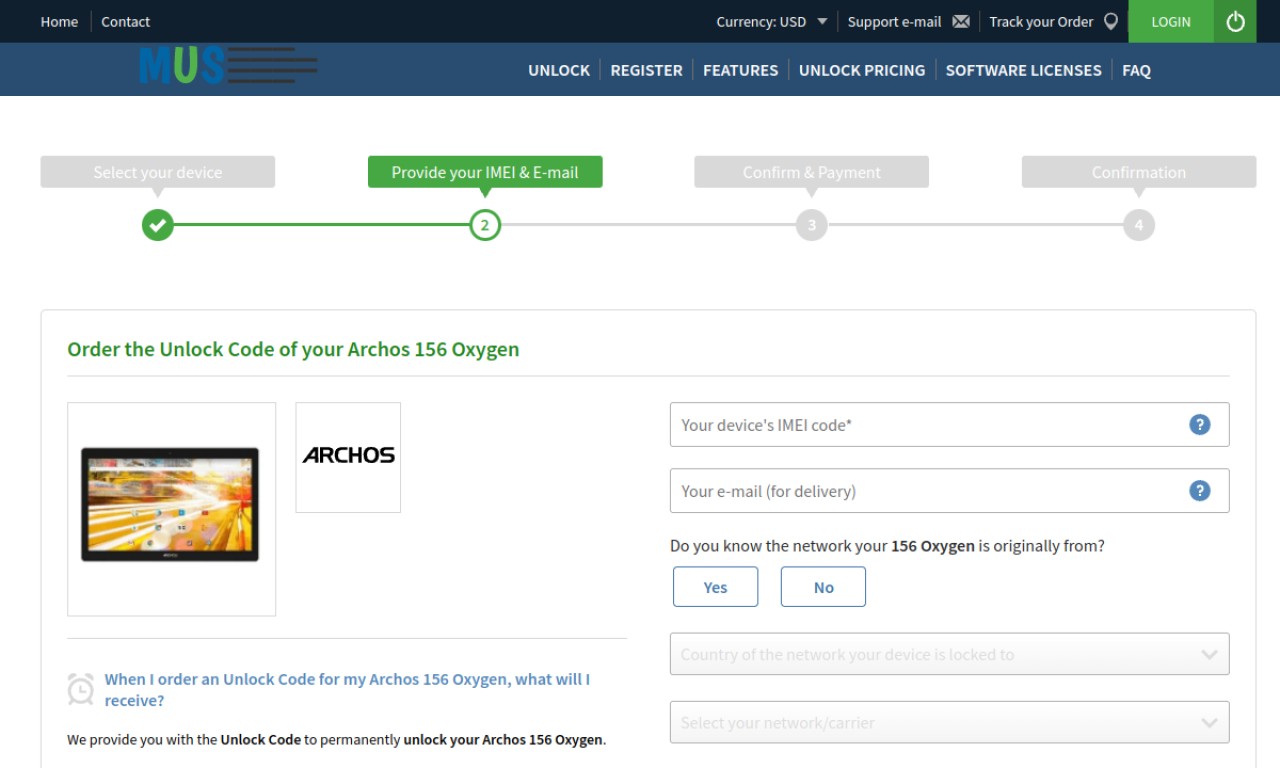Open the UNLOCK PRICING menu item
The width and height of the screenshot is (1280, 768).
click(x=862, y=70)
